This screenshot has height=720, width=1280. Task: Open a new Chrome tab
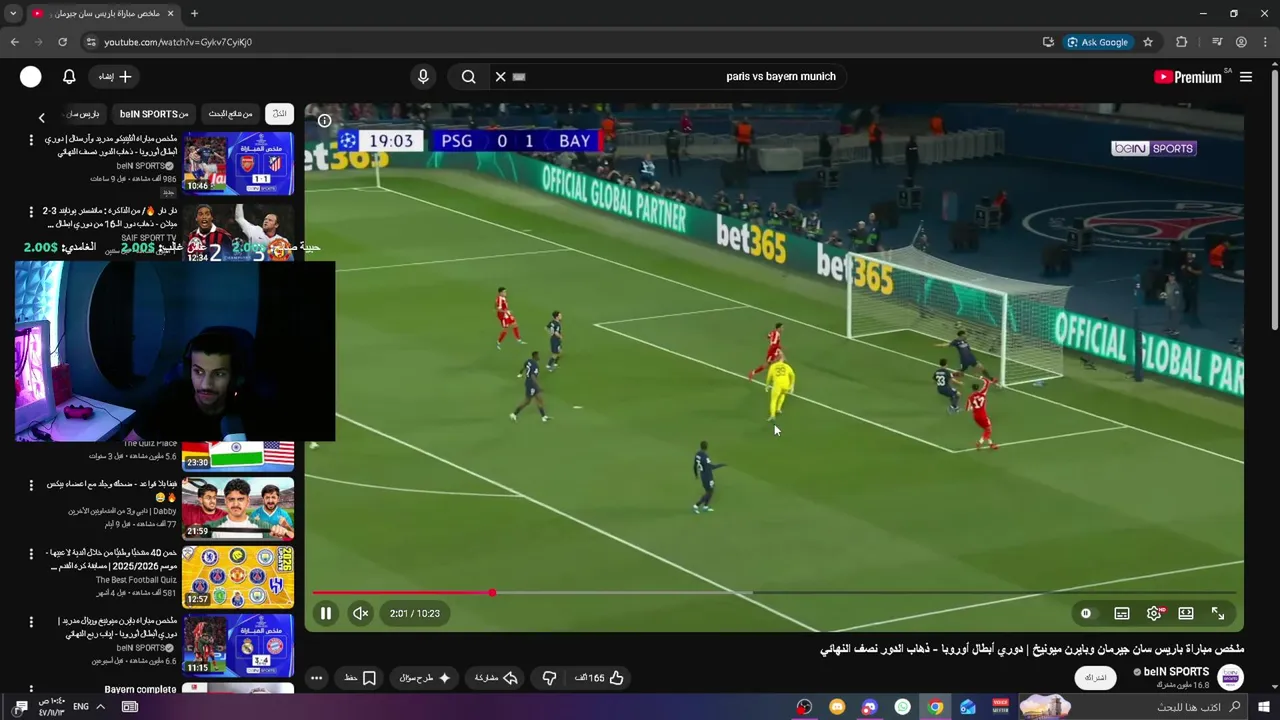194,14
